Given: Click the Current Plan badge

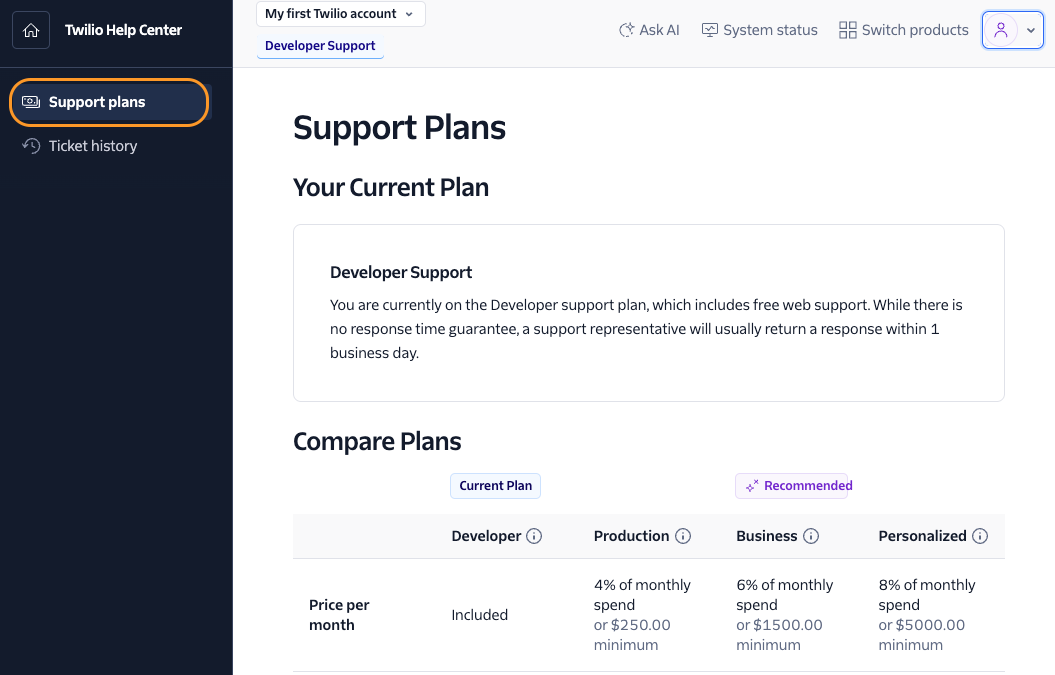Looking at the screenshot, I should [495, 485].
